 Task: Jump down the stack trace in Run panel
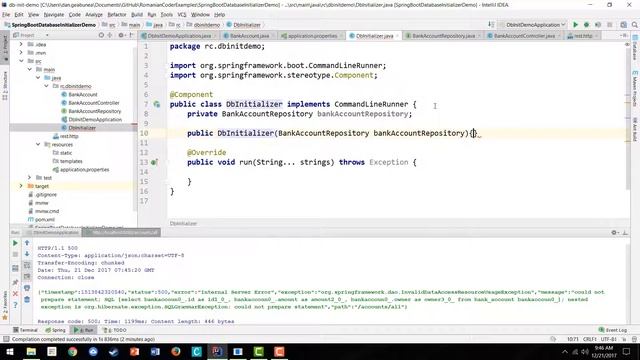pos(27,254)
